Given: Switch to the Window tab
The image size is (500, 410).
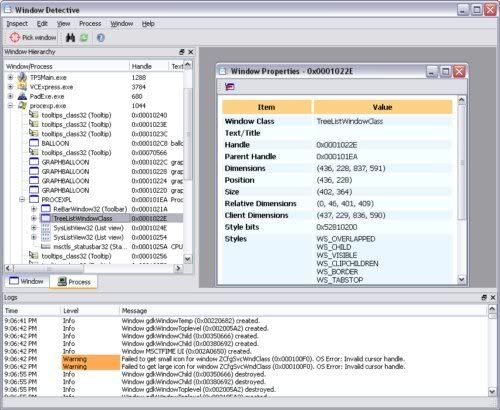Looking at the screenshot, I should 26,281.
